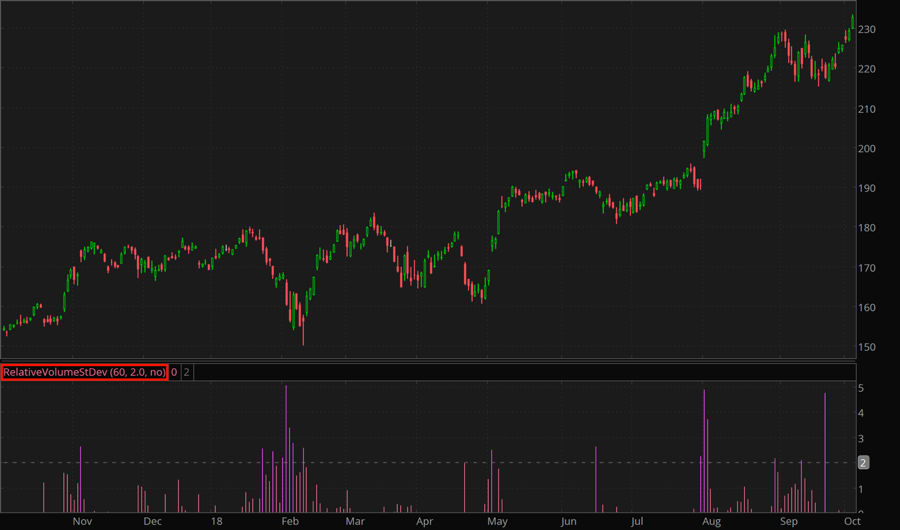900x530 pixels.
Task: Click the Feb label on the time axis
Action: coord(289,521)
